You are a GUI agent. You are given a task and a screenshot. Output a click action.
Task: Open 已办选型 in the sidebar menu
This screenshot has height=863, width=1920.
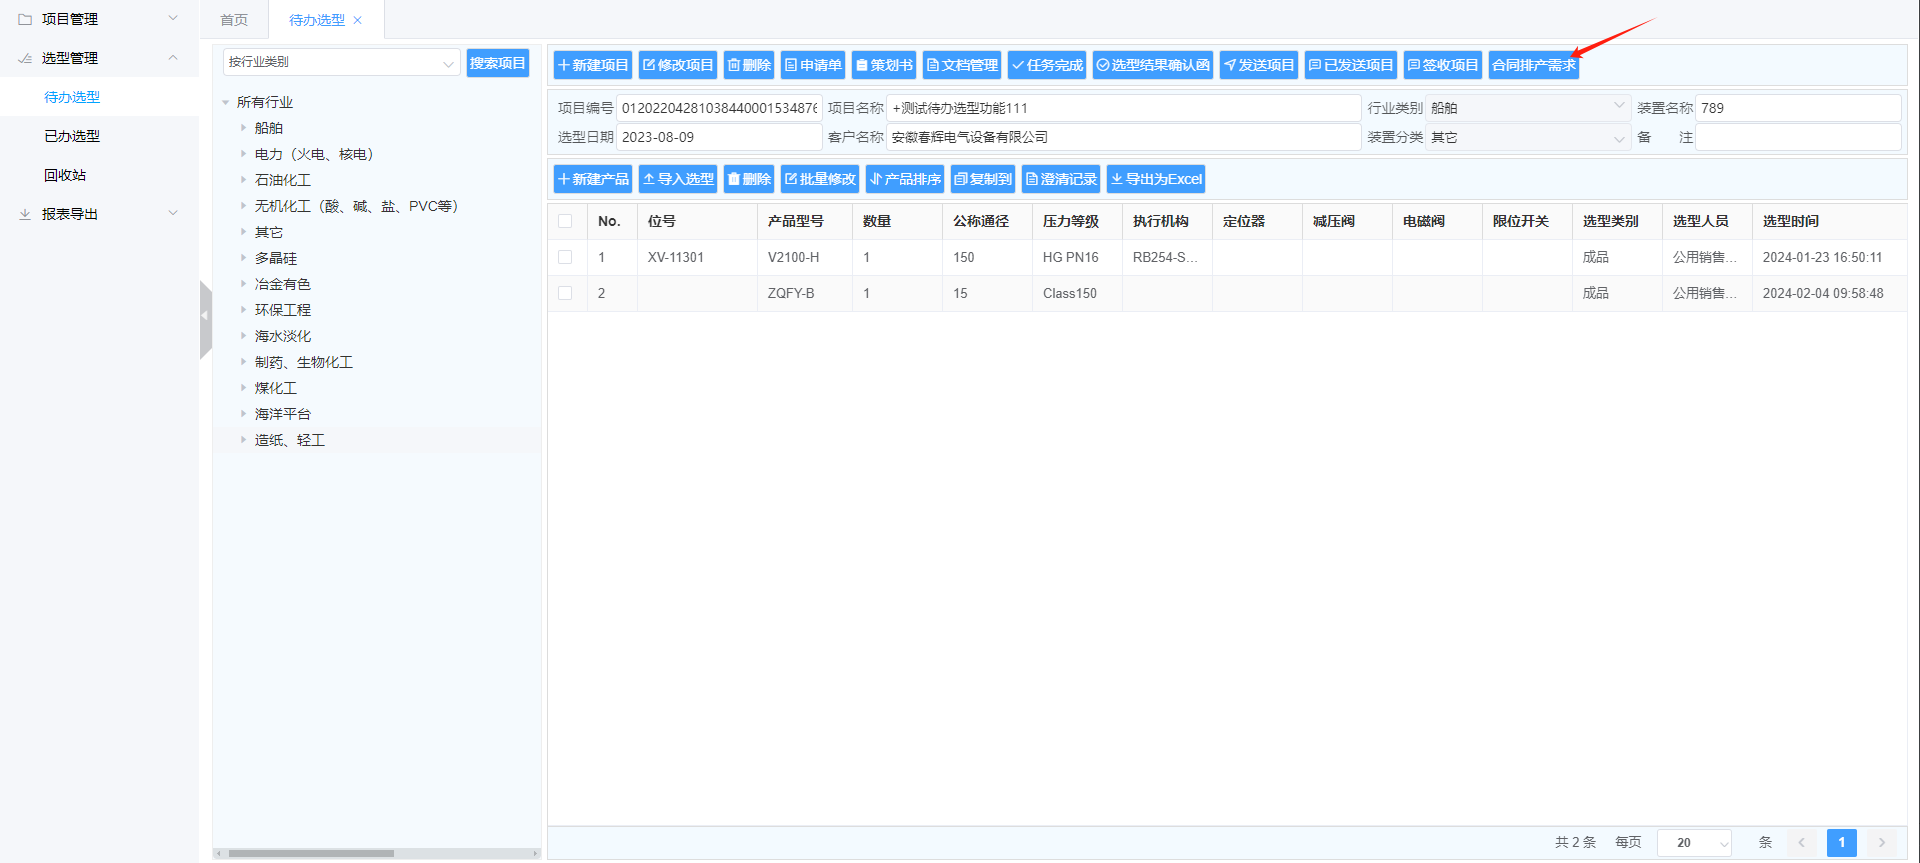click(x=72, y=136)
